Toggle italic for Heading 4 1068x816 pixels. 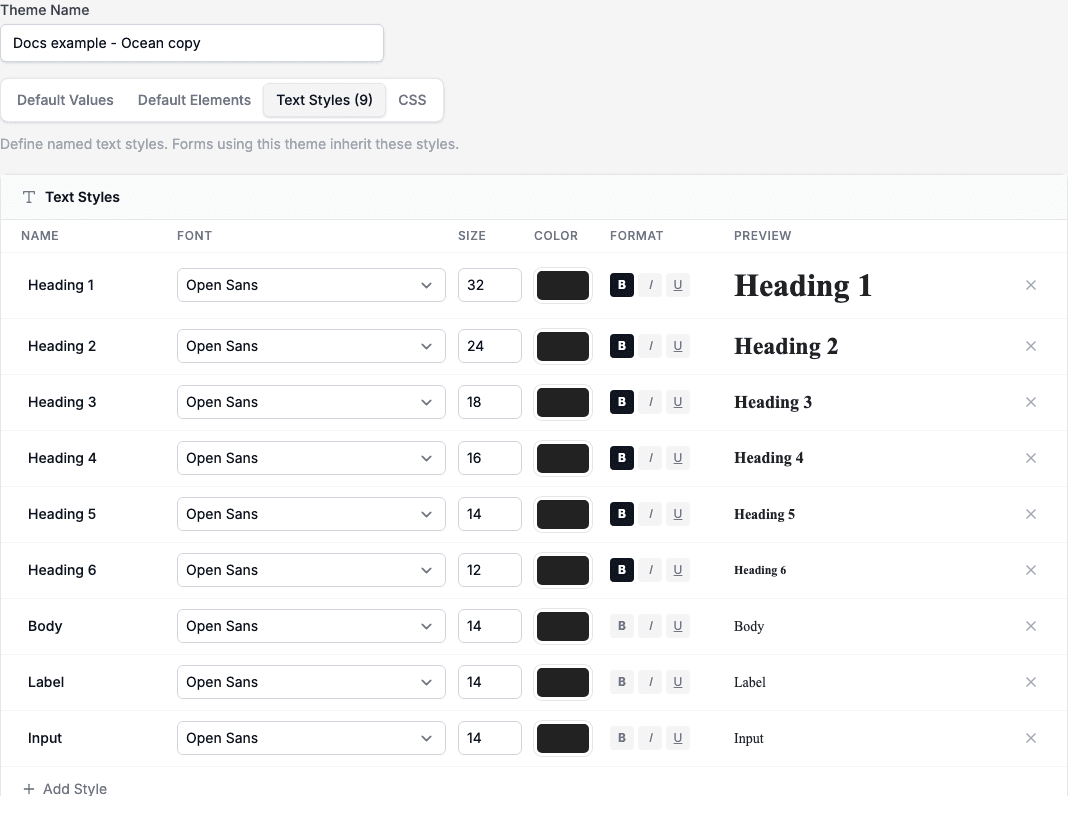[650, 458]
